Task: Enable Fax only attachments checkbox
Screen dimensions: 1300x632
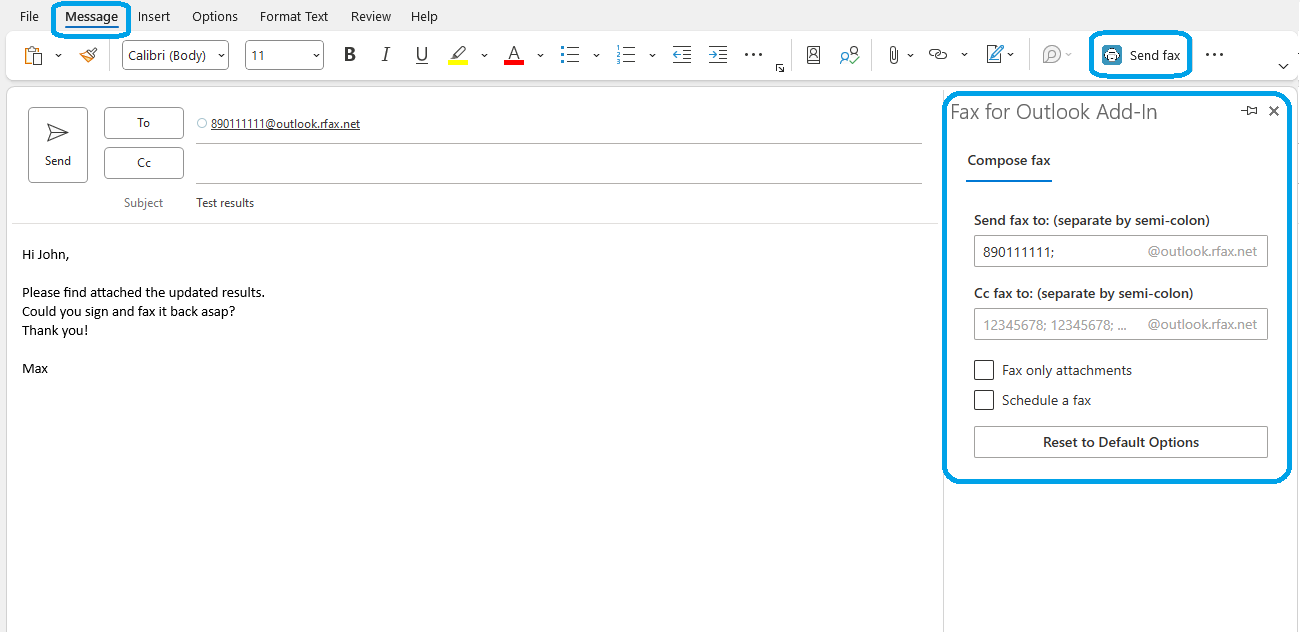Action: point(984,370)
